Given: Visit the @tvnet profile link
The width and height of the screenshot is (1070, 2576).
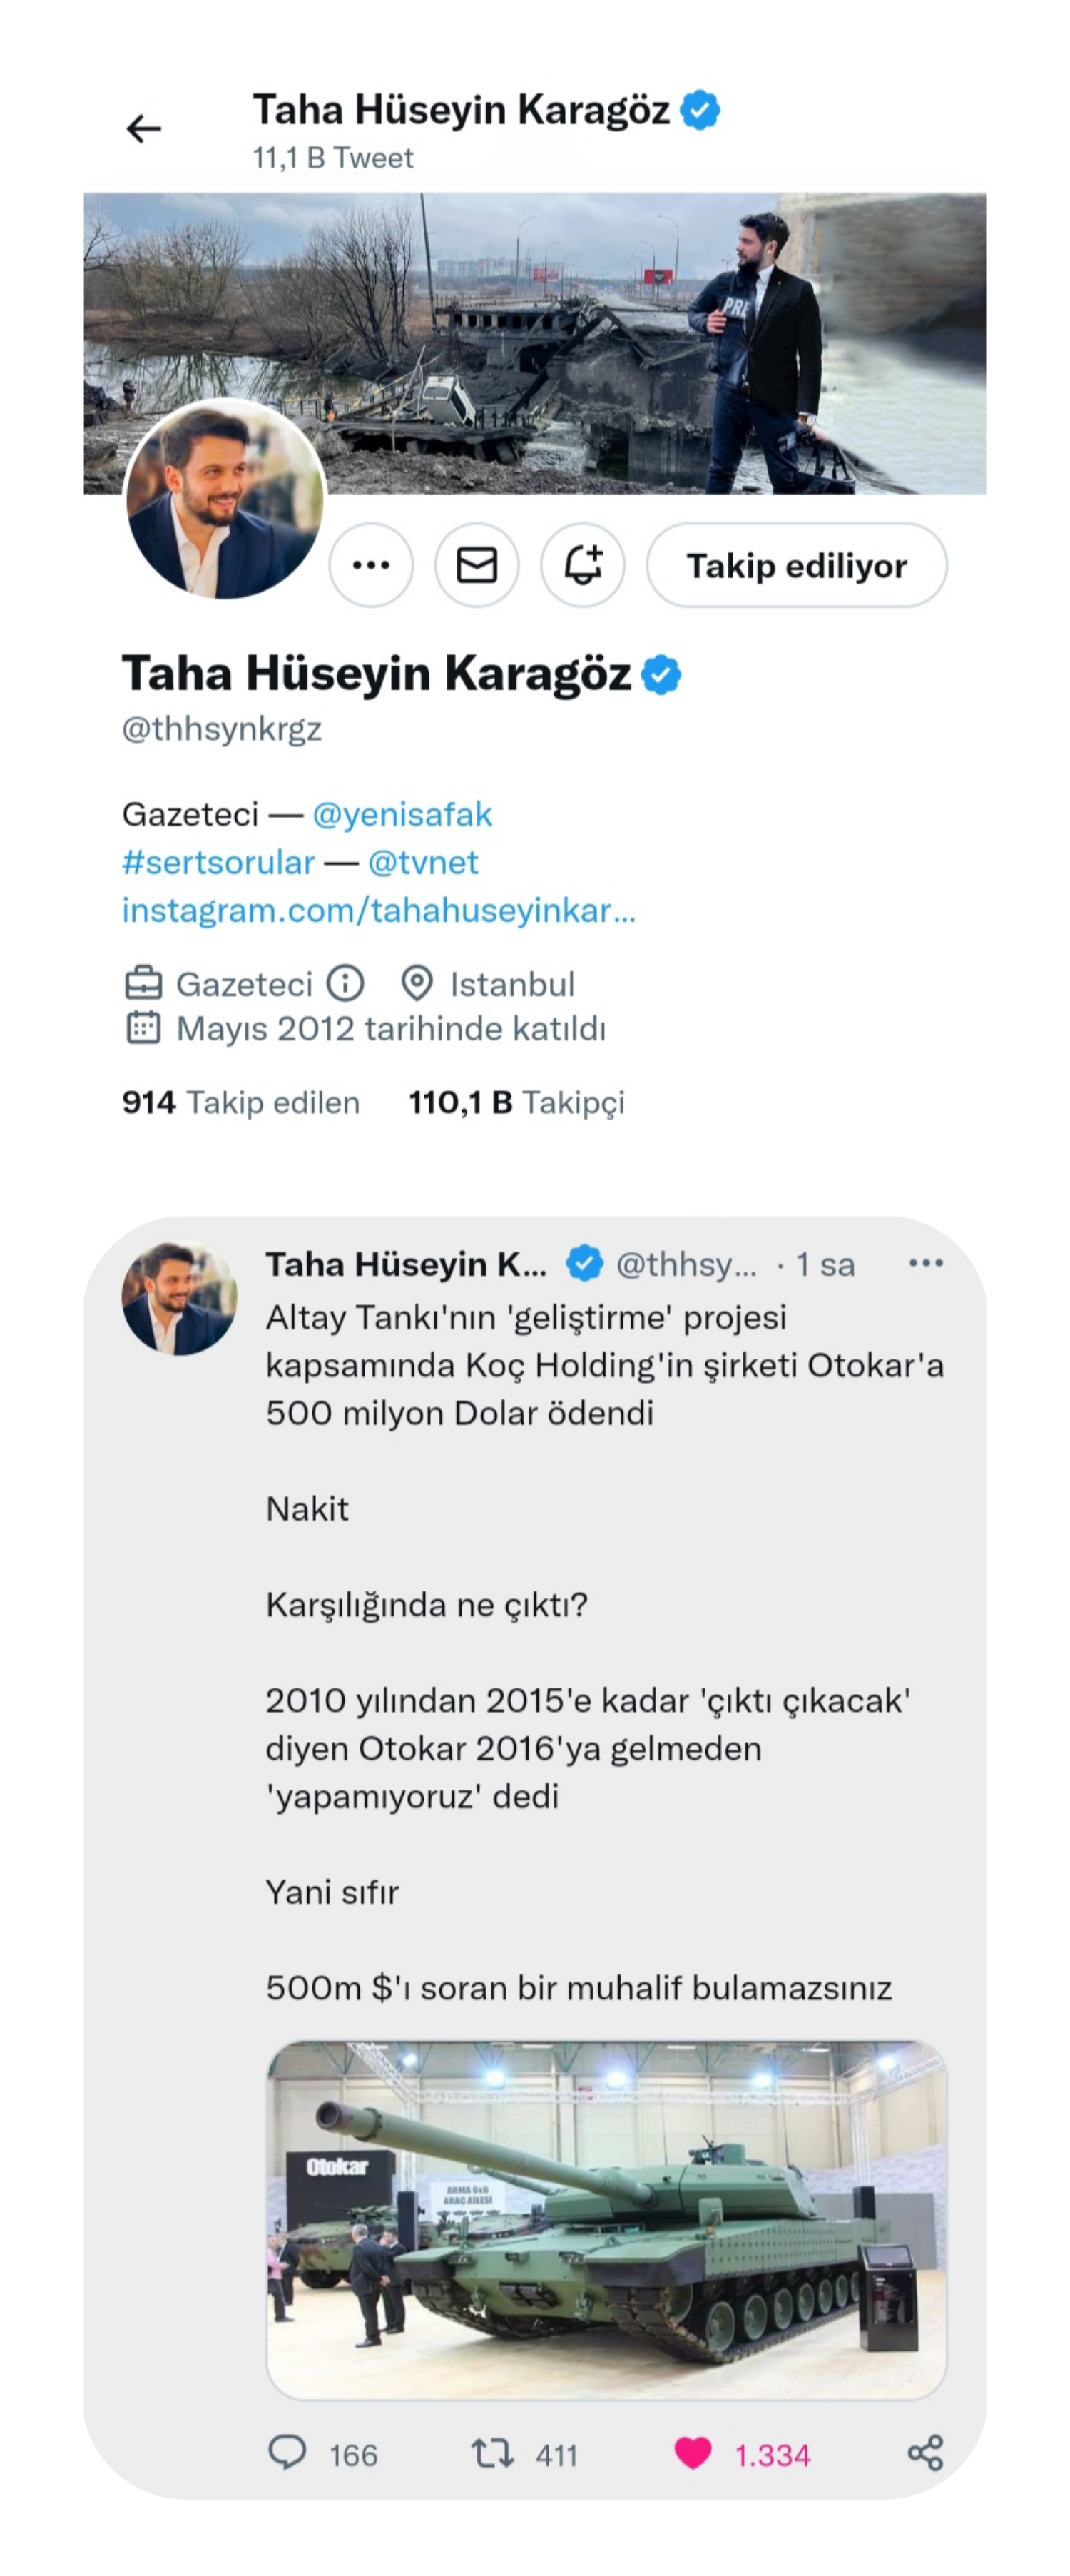Looking at the screenshot, I should tap(423, 862).
